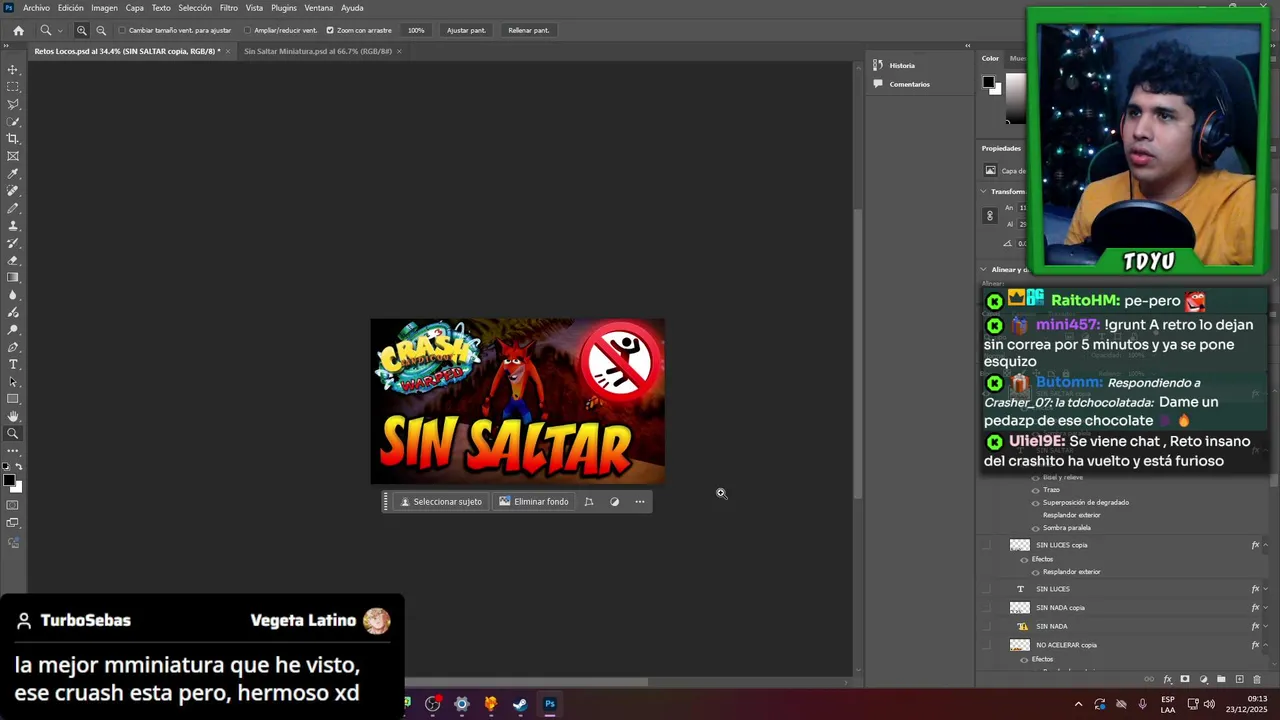Expand effects of SIN LUCES layer
1280x720 pixels.
tap(1265, 589)
